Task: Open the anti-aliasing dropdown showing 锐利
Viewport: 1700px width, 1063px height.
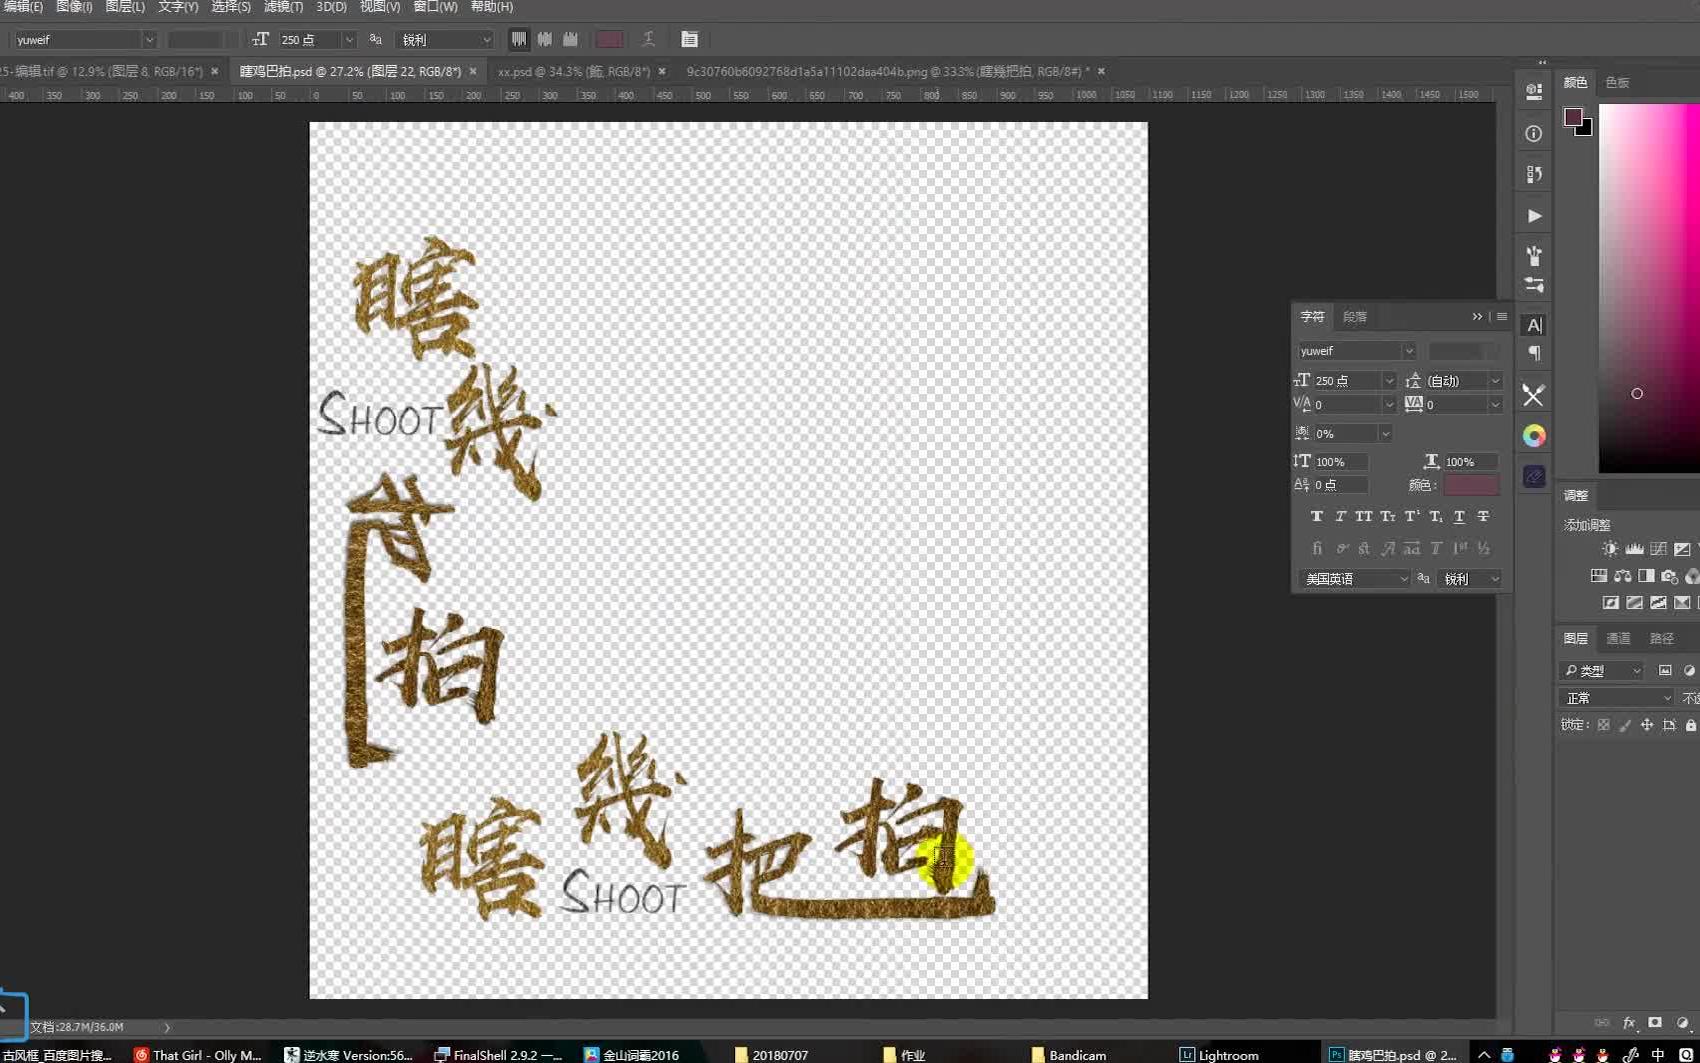Action: pyautogui.click(x=446, y=39)
